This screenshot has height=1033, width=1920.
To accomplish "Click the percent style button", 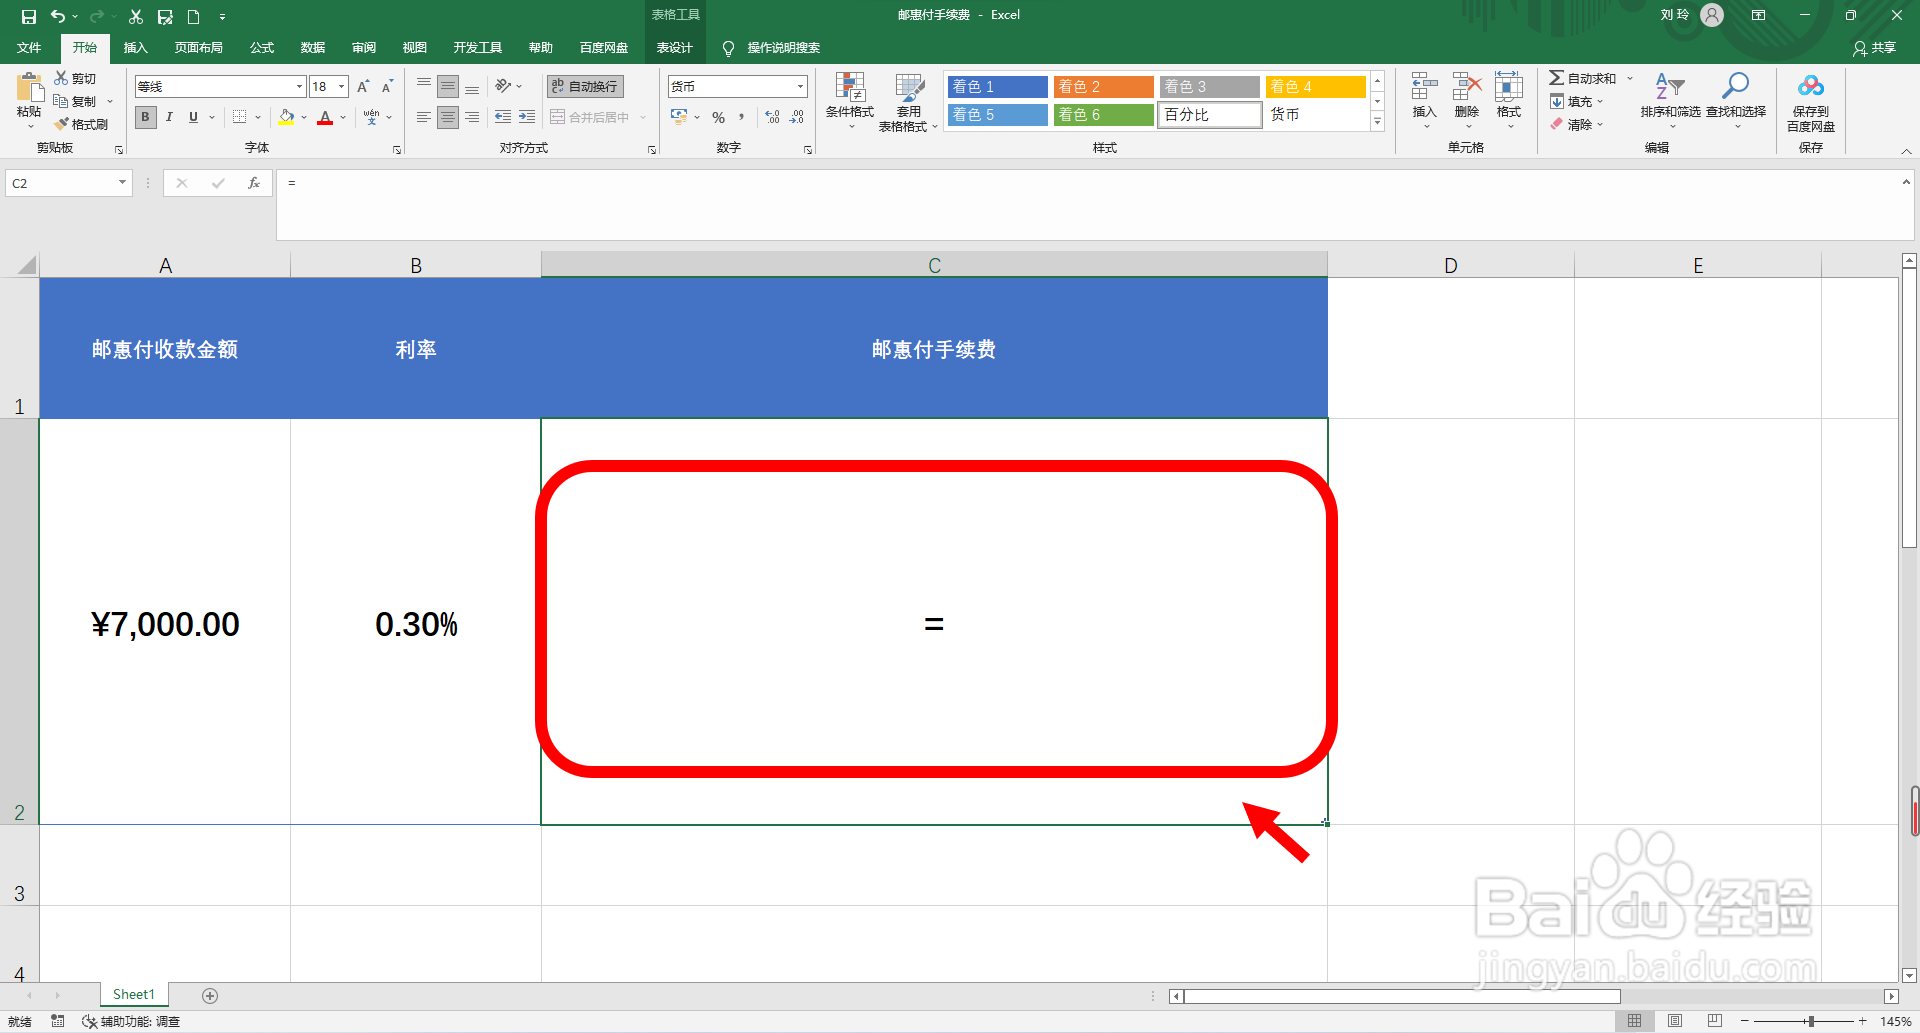I will (x=718, y=117).
